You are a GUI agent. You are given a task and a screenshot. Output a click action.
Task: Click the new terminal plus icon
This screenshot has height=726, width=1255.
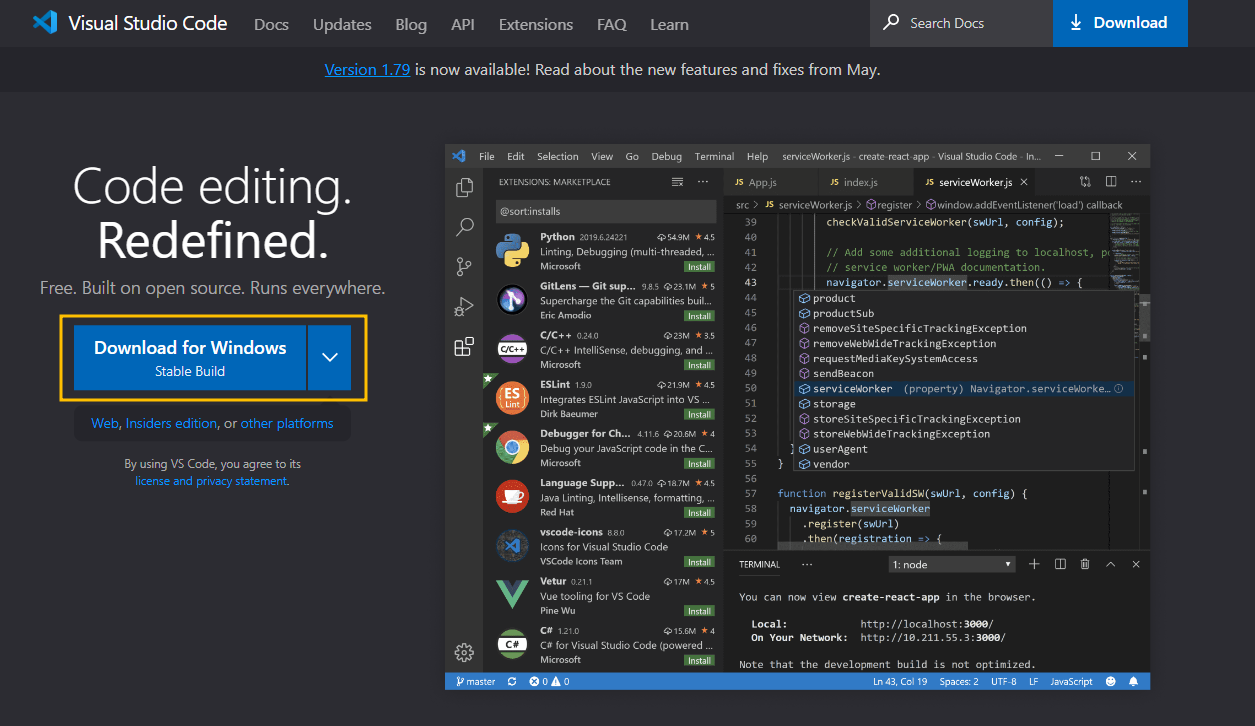click(x=1034, y=564)
